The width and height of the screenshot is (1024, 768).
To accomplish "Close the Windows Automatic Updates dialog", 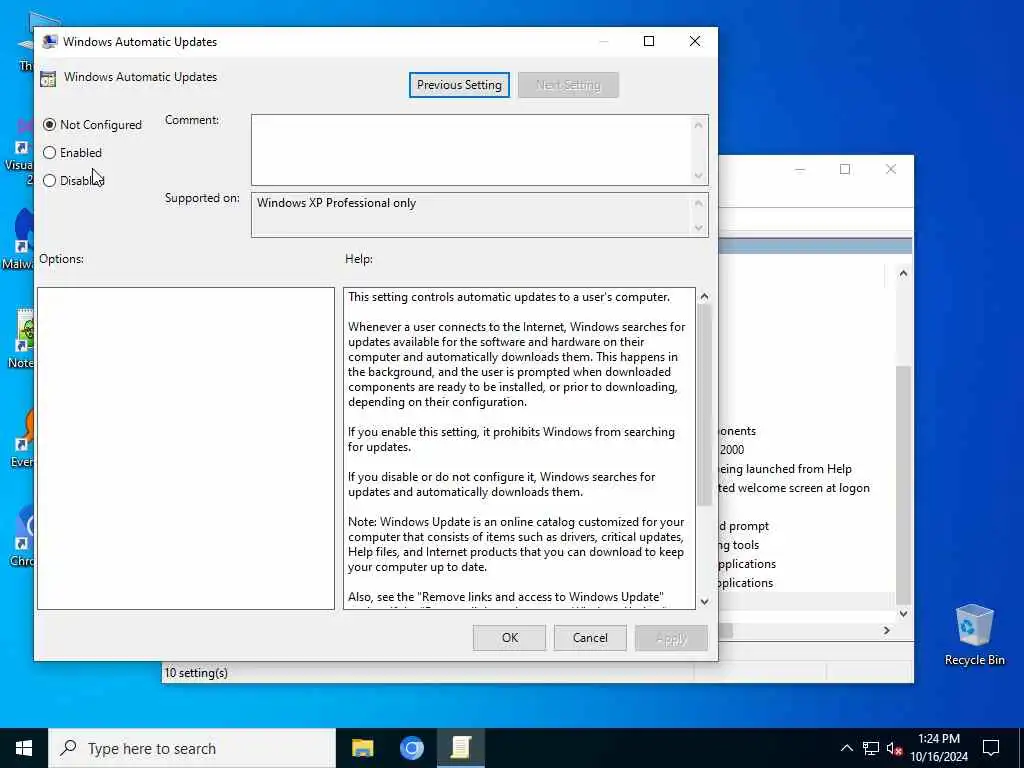I will pos(695,41).
